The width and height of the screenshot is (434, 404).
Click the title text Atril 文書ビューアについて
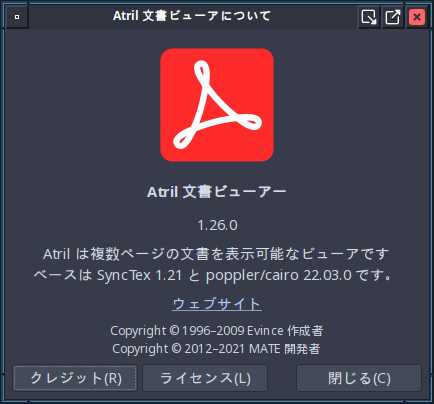point(192,16)
